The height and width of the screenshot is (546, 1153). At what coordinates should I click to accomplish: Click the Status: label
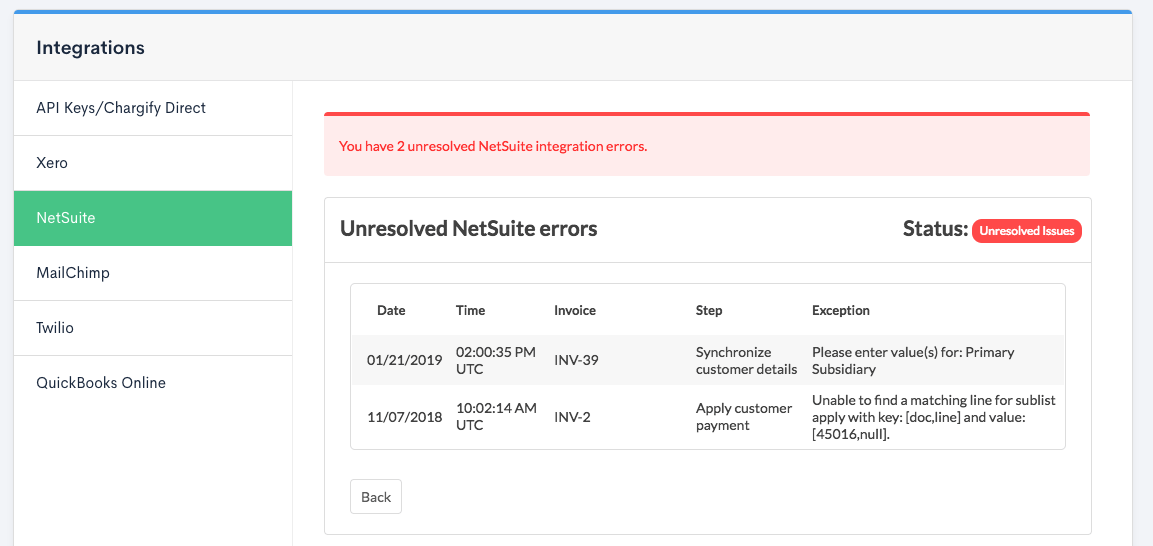[x=935, y=229]
